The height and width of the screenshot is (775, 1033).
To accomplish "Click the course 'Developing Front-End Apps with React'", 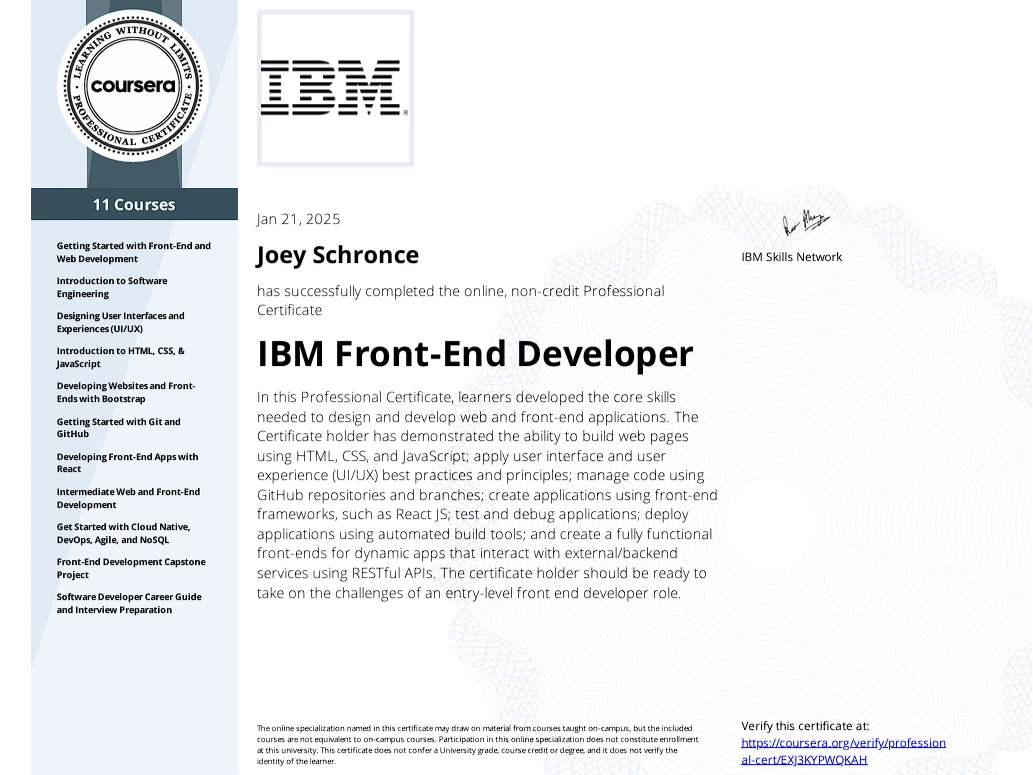I will pyautogui.click(x=127, y=462).
